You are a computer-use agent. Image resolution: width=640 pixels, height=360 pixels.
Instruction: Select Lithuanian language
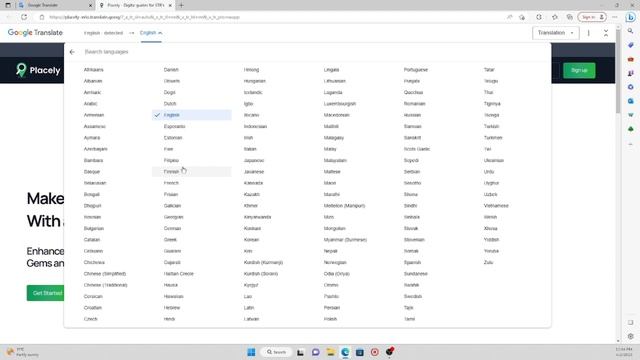coord(335,81)
